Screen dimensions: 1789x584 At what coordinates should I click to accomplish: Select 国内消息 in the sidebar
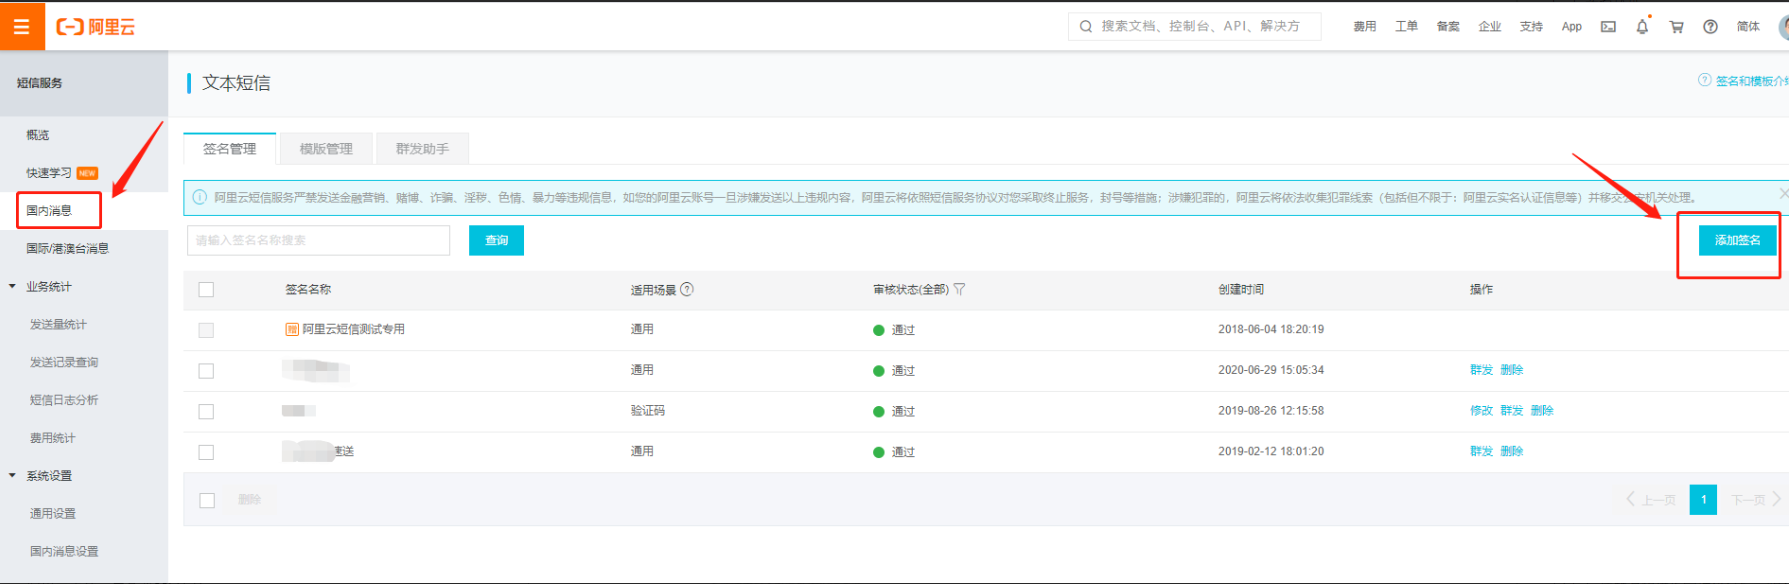click(x=49, y=211)
